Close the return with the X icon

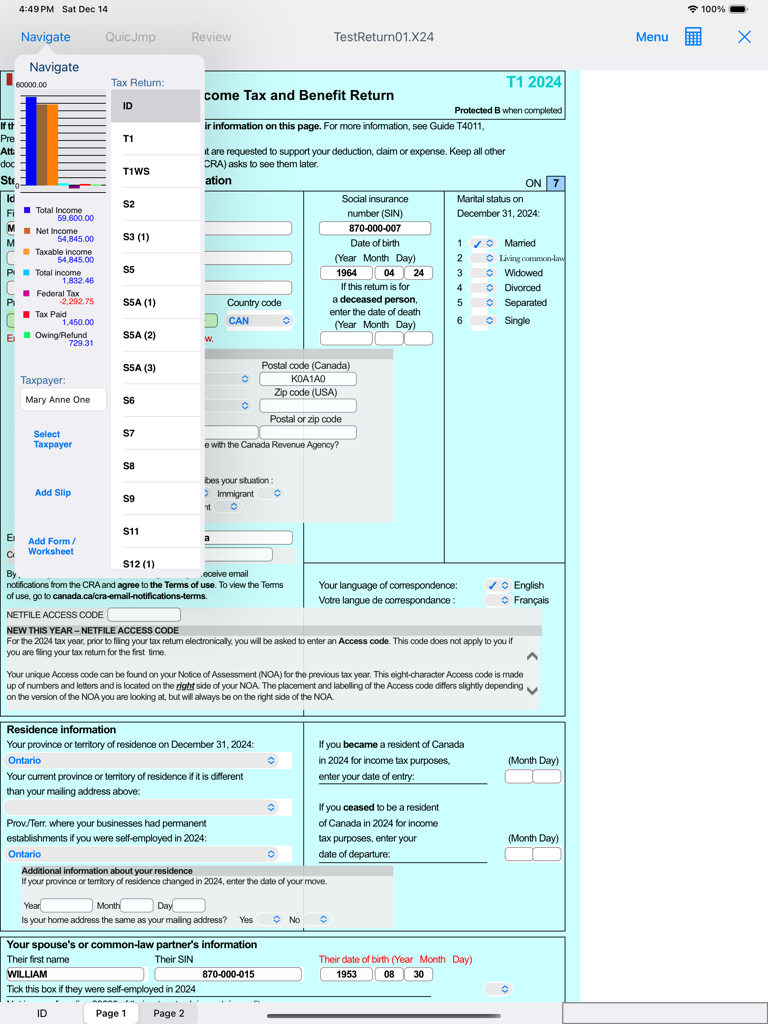click(x=744, y=37)
